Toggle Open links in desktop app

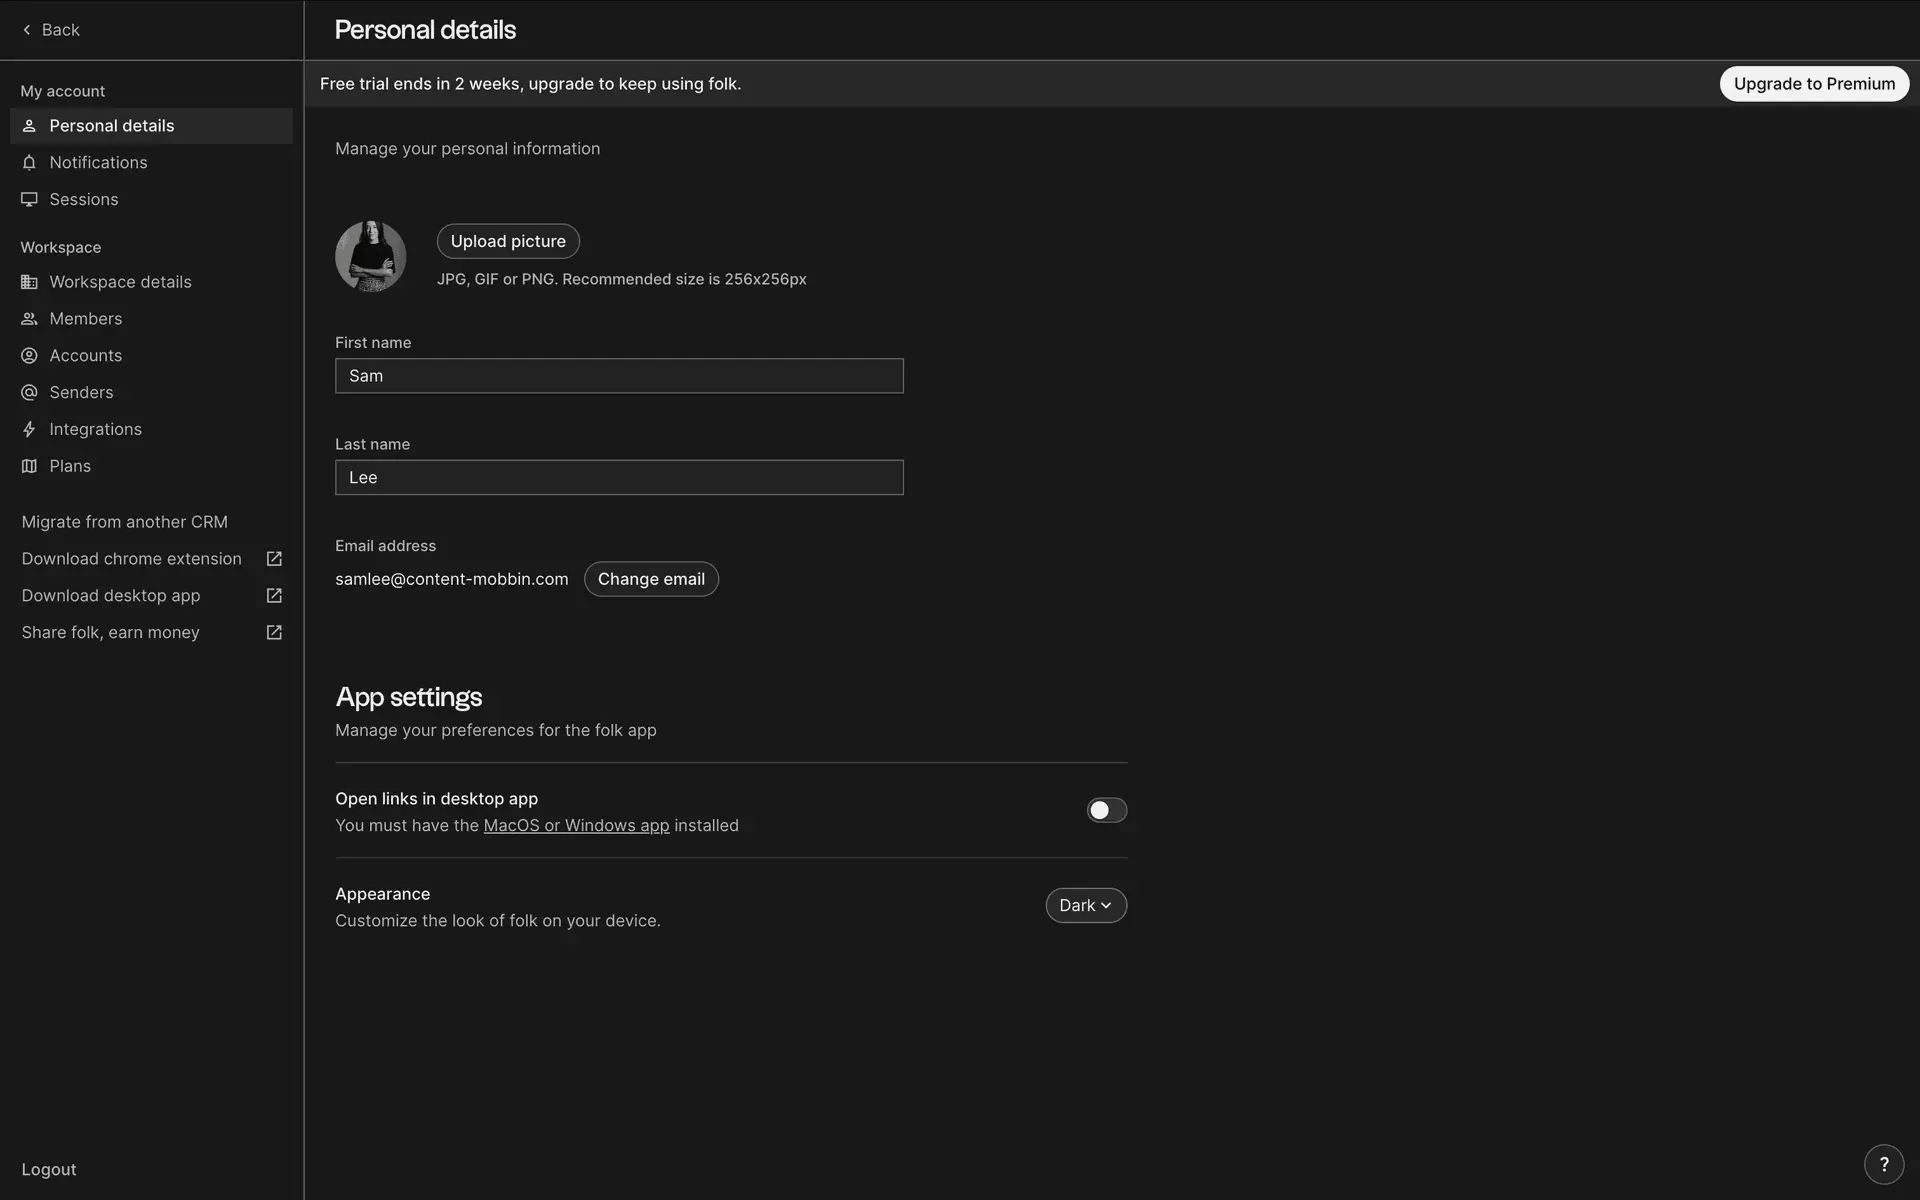click(1106, 810)
